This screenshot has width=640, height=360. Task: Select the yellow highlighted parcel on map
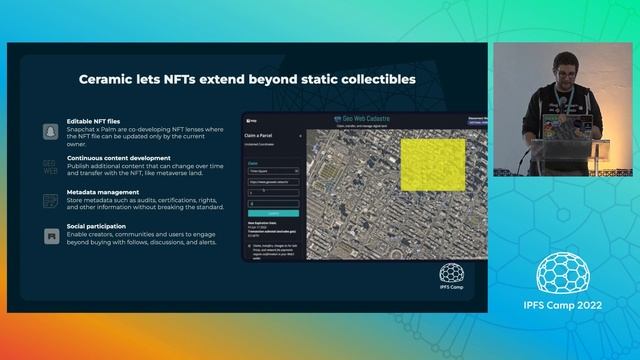(433, 165)
